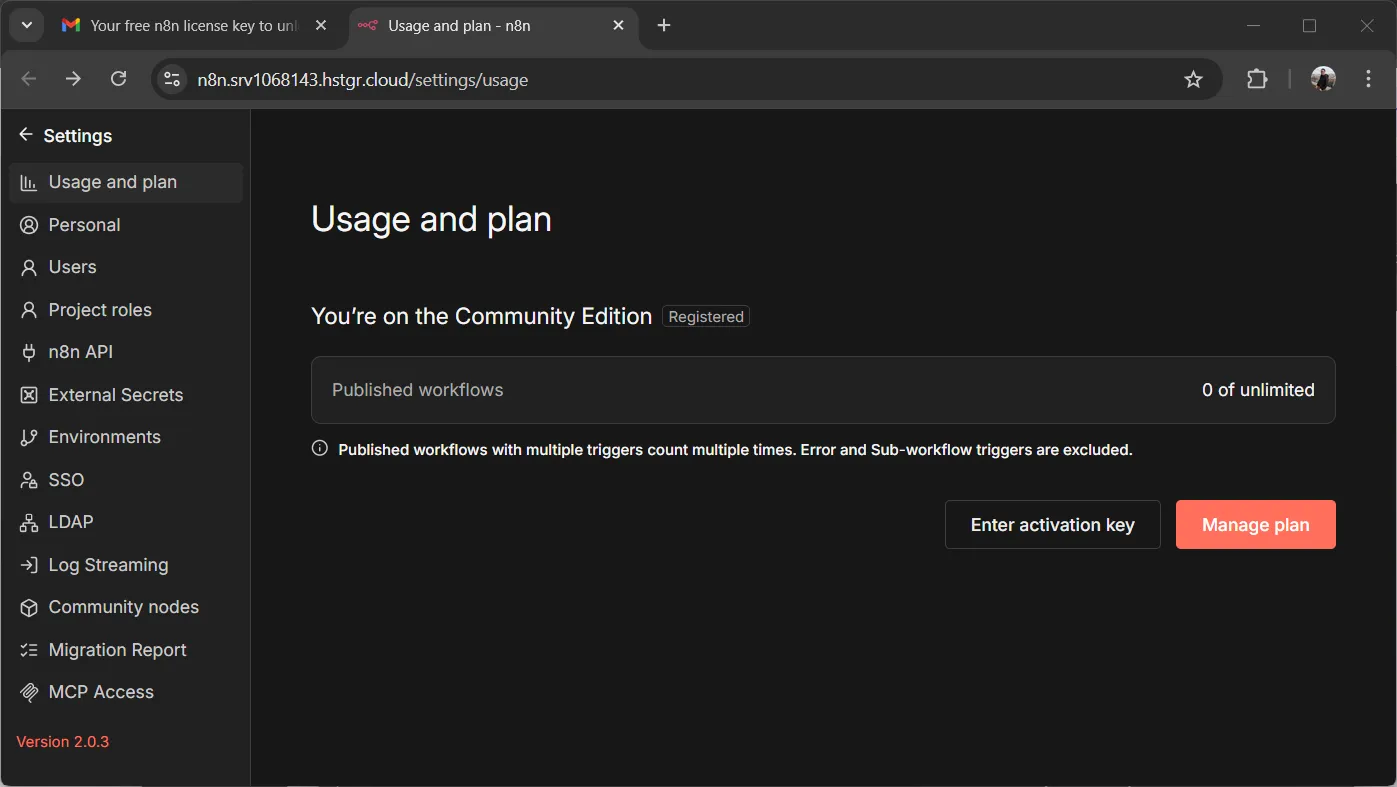Image resolution: width=1397 pixels, height=787 pixels.
Task: Open Project roles in sidebar
Action: (100, 310)
